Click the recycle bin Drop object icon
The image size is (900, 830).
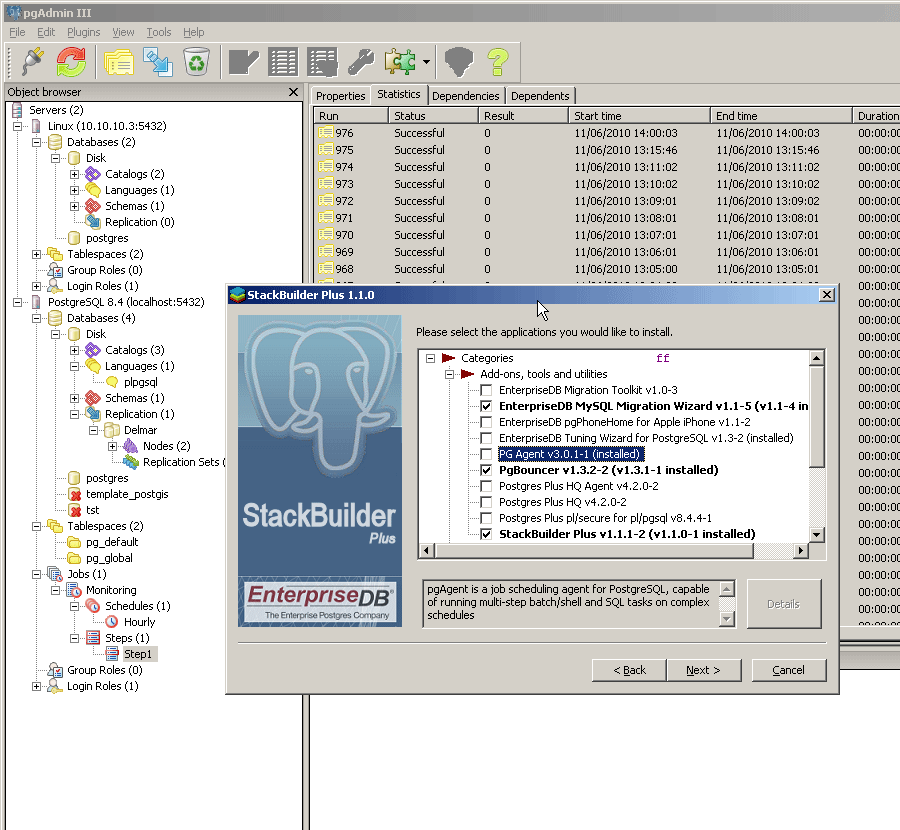coord(196,61)
